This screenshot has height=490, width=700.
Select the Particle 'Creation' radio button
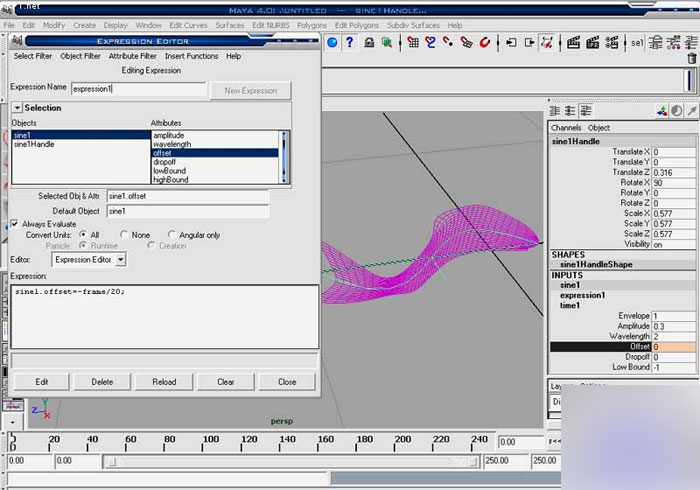coord(151,245)
